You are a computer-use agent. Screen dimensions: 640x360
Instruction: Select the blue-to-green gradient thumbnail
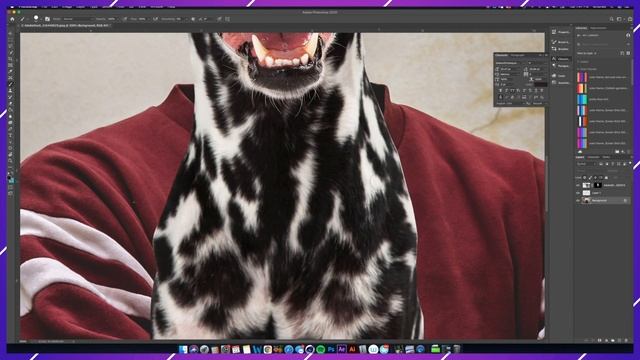click(x=582, y=99)
